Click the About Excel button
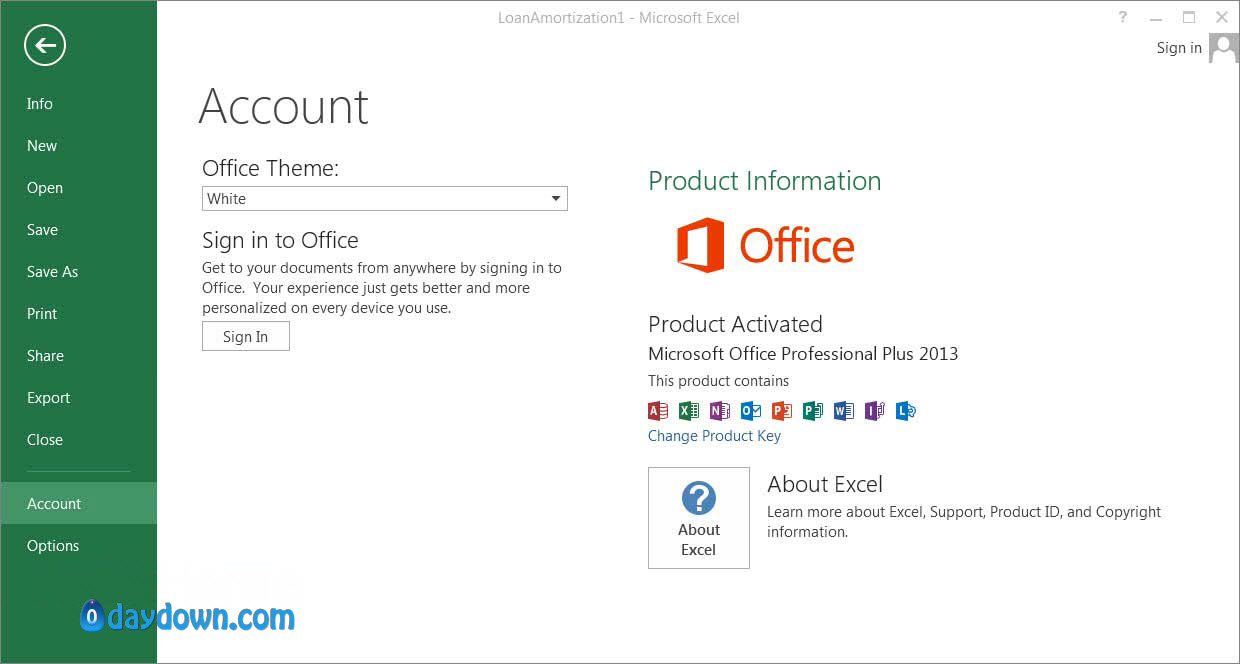 [x=699, y=518]
